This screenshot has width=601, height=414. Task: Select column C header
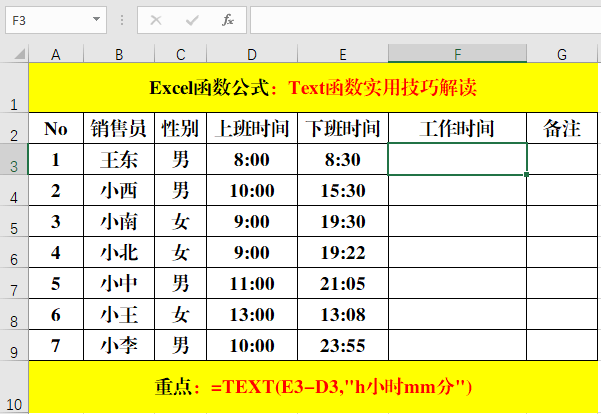(181, 54)
